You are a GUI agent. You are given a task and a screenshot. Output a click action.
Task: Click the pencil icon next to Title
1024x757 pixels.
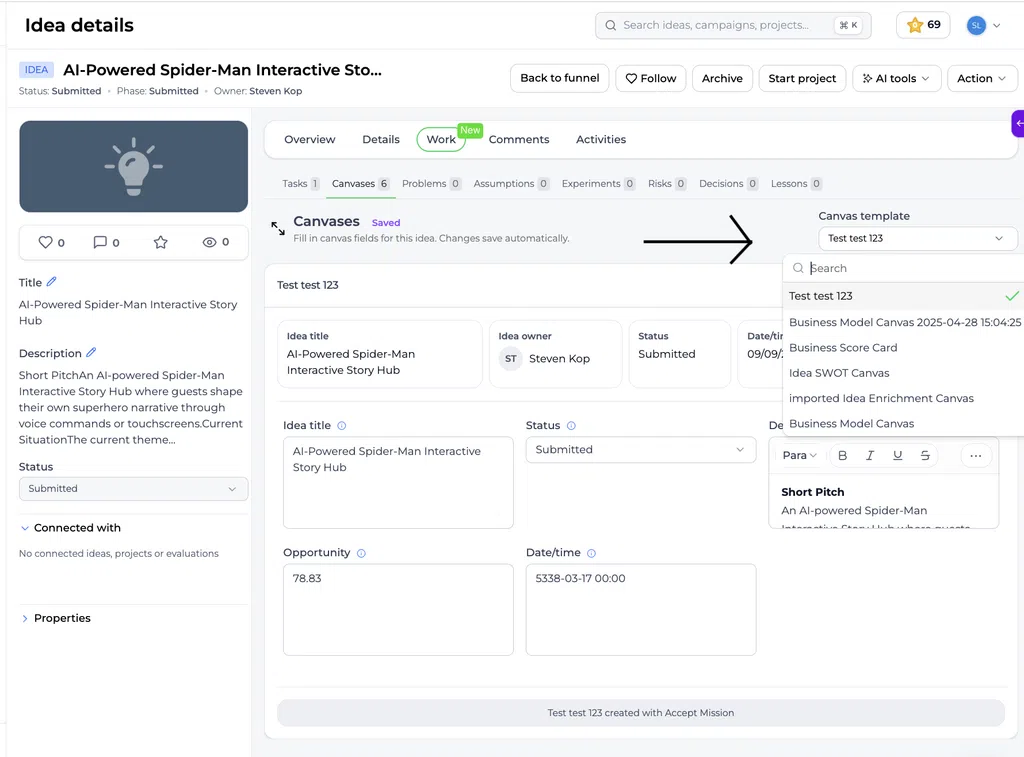click(x=52, y=282)
